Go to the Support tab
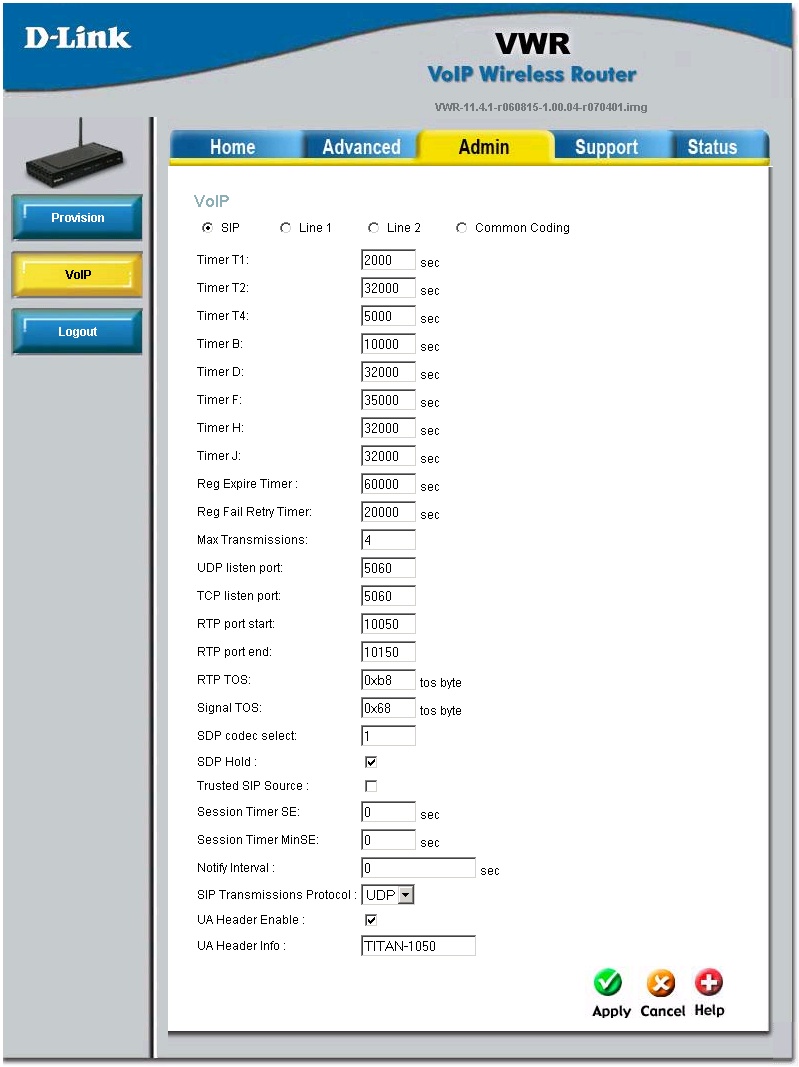Viewport: 799px width, 1067px height. 606,147
